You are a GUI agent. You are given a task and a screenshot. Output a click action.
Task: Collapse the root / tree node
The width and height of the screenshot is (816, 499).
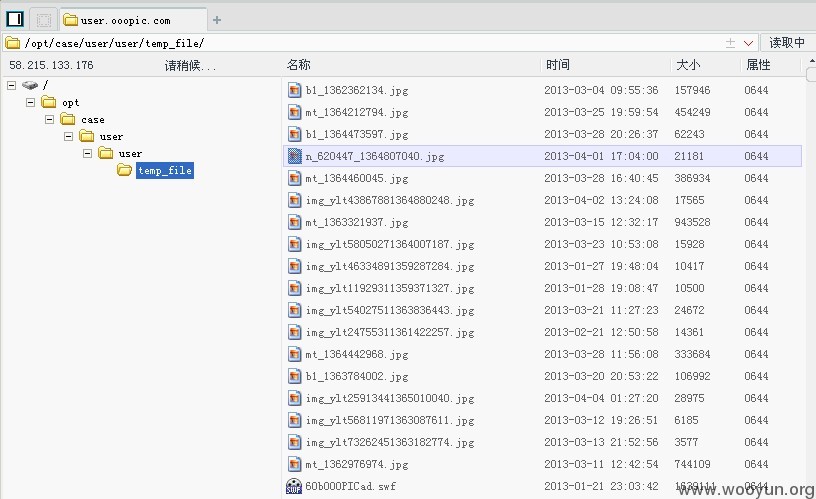tap(11, 85)
